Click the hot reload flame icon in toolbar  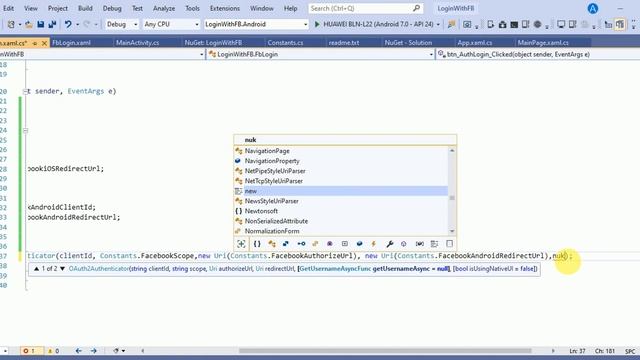pos(451,24)
